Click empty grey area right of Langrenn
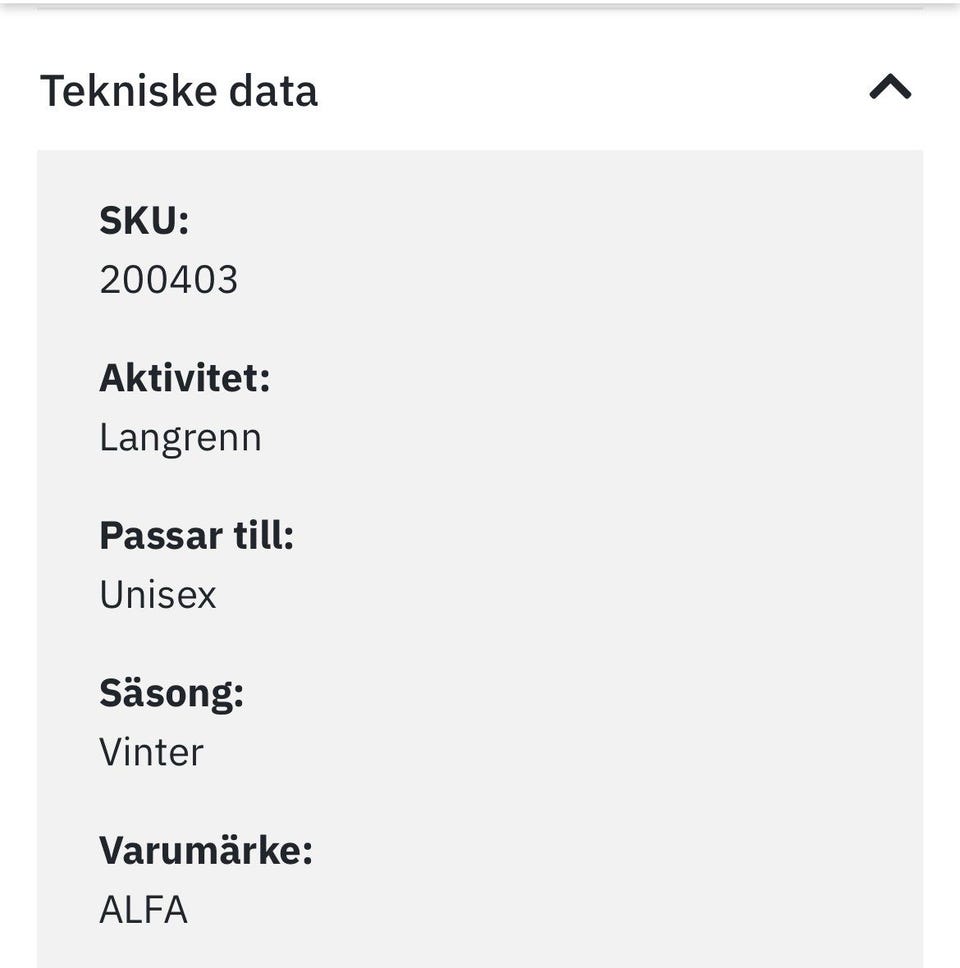 (x=600, y=438)
